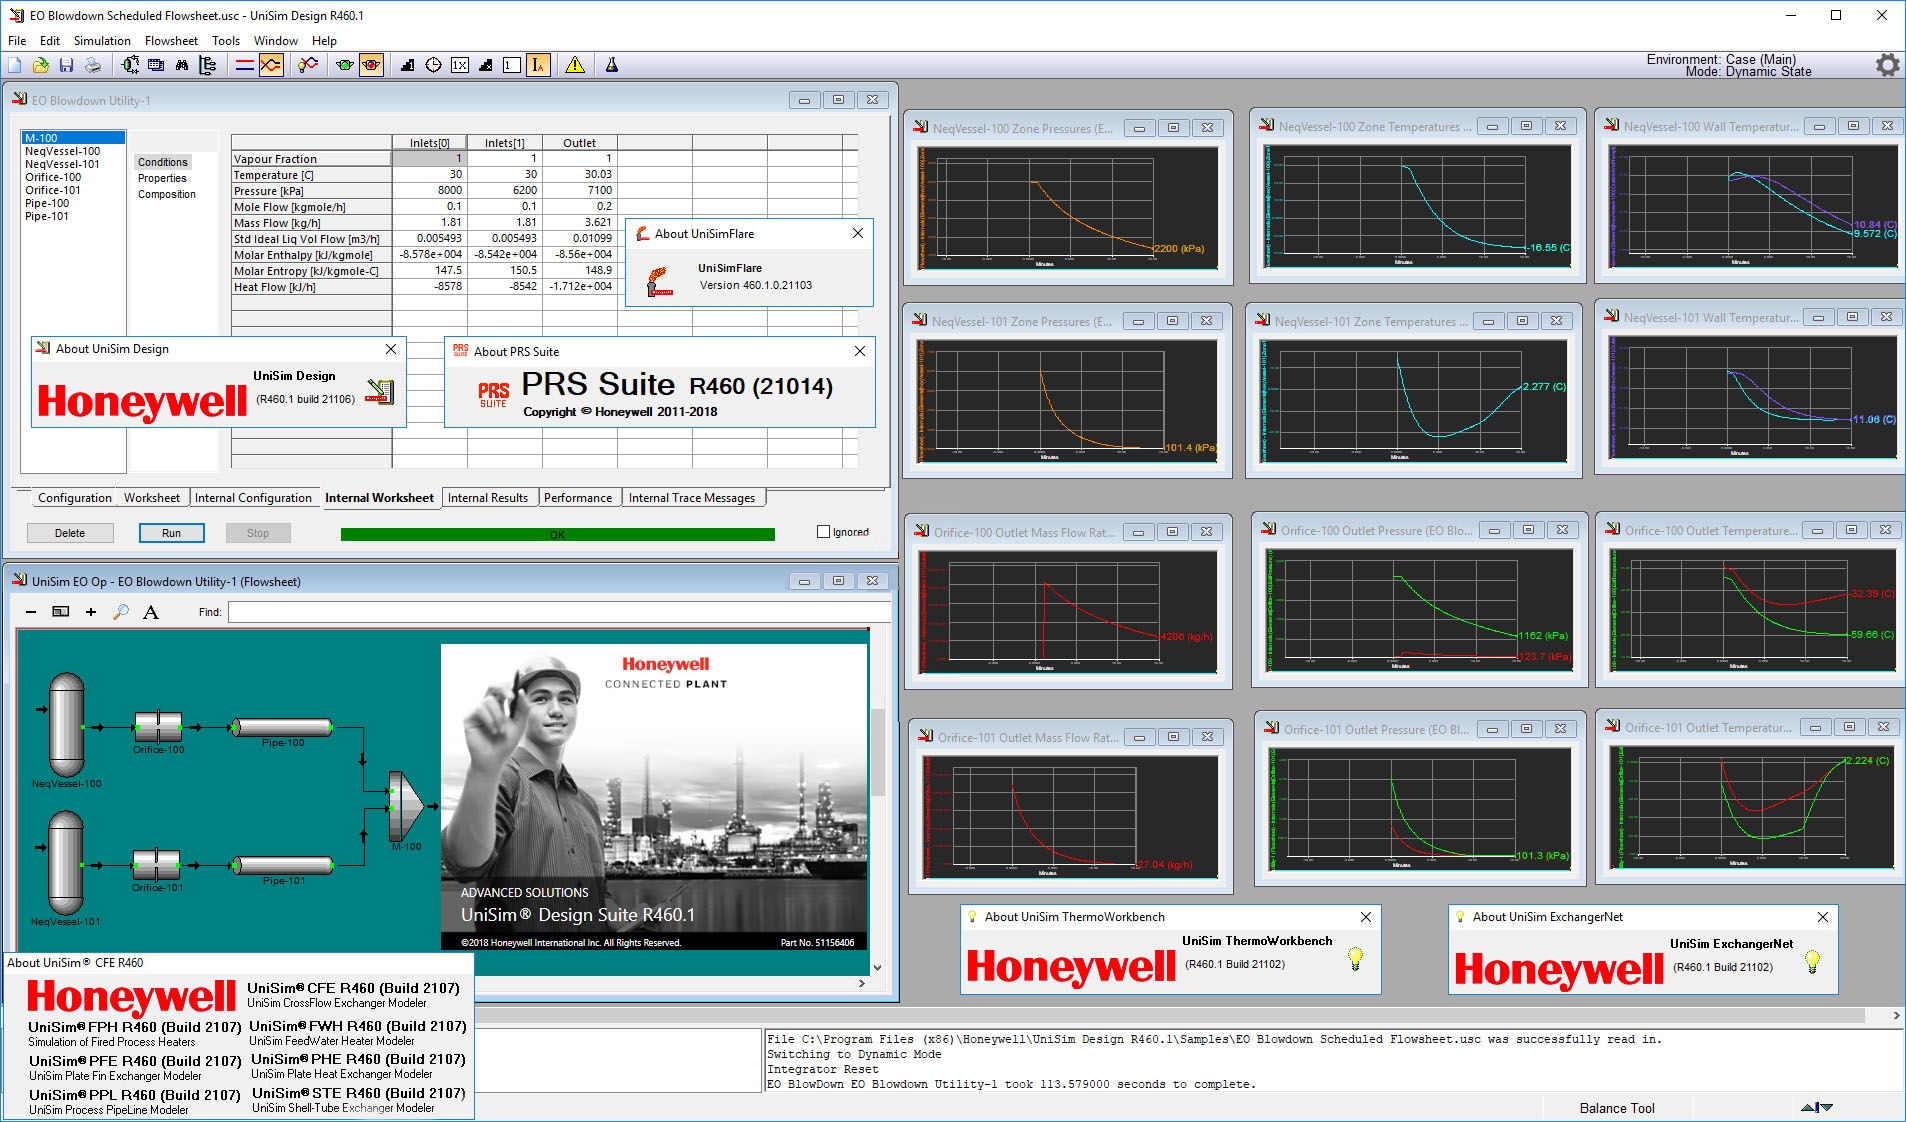Screen dimensions: 1906x1122
Task: Click the lightbulb in the About UniSim ExchangerNet dialog
Action: (x=1812, y=961)
